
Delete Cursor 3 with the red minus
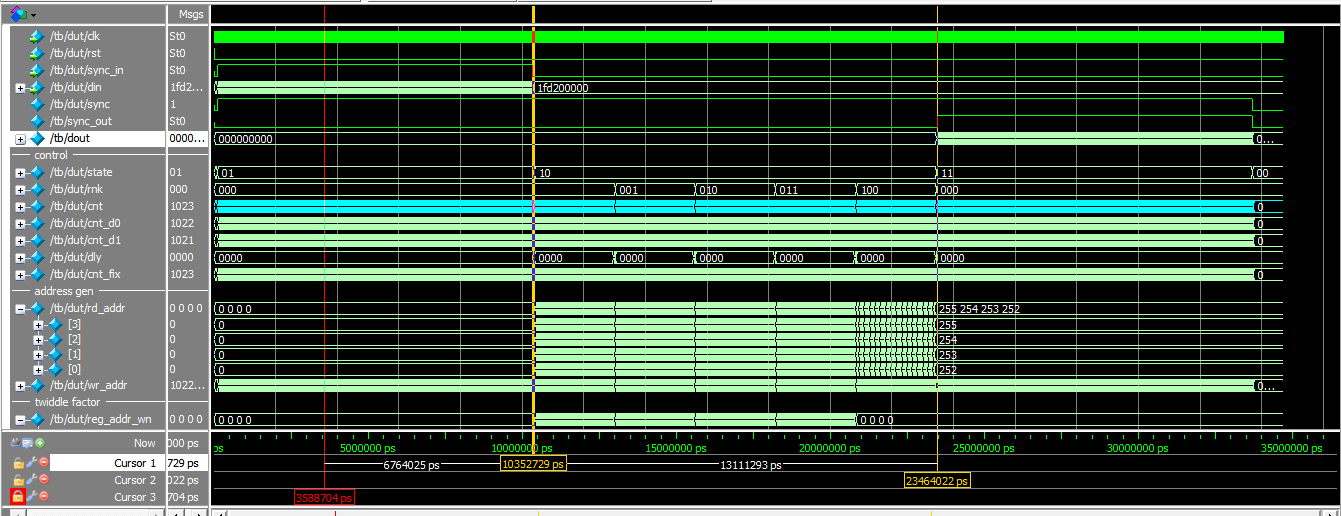click(43, 496)
